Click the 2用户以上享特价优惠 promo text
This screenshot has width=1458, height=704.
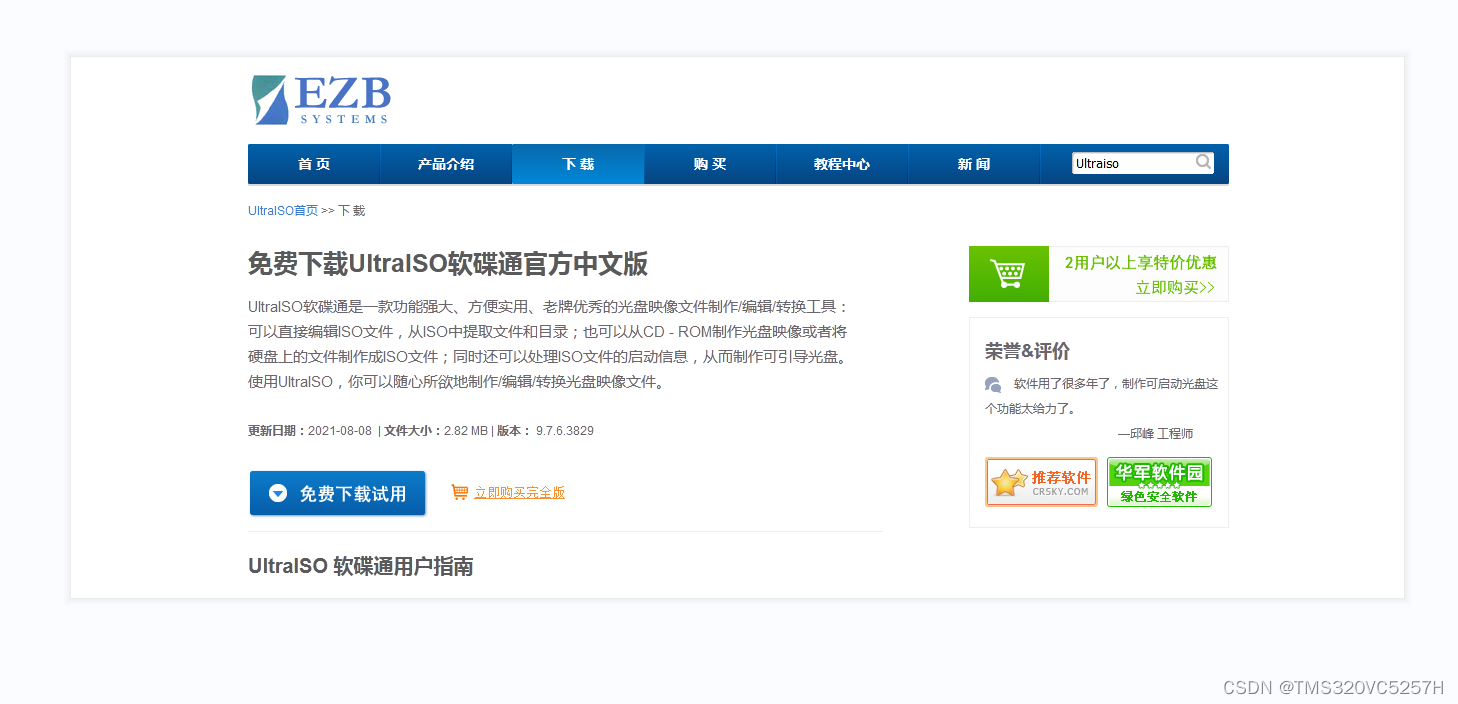pyautogui.click(x=1140, y=263)
